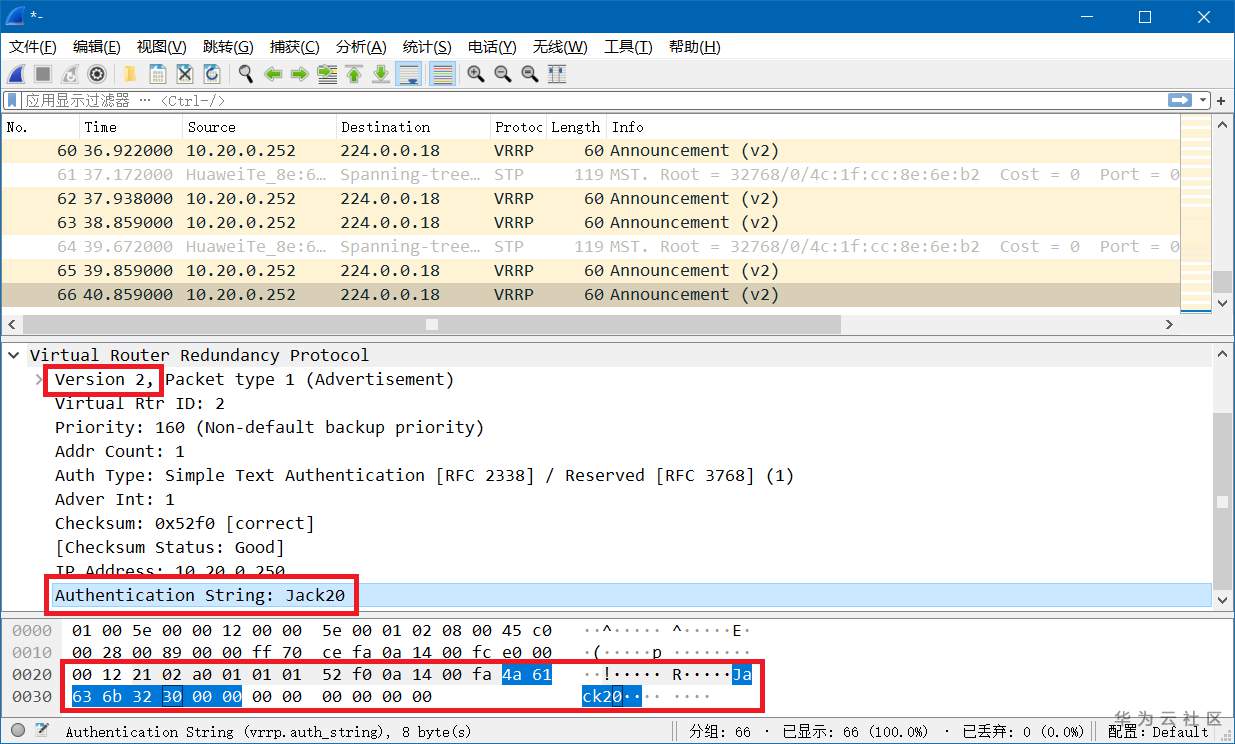The height and width of the screenshot is (744, 1235).
Task: Select Virtual Rtr ID: 2 field
Action: (x=140, y=404)
